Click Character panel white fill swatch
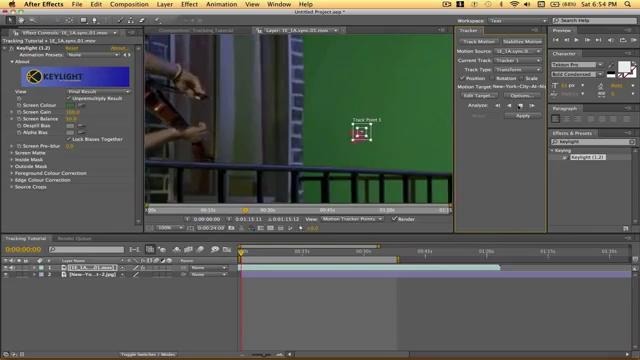 point(623,67)
